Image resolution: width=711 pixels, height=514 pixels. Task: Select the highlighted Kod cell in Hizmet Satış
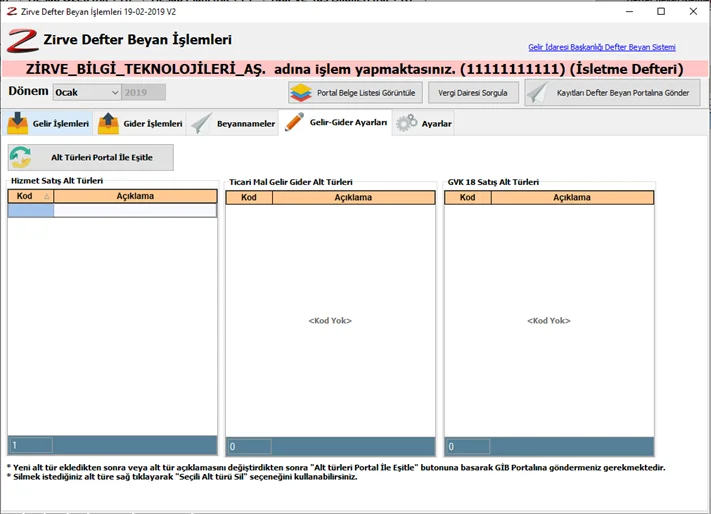[31, 210]
